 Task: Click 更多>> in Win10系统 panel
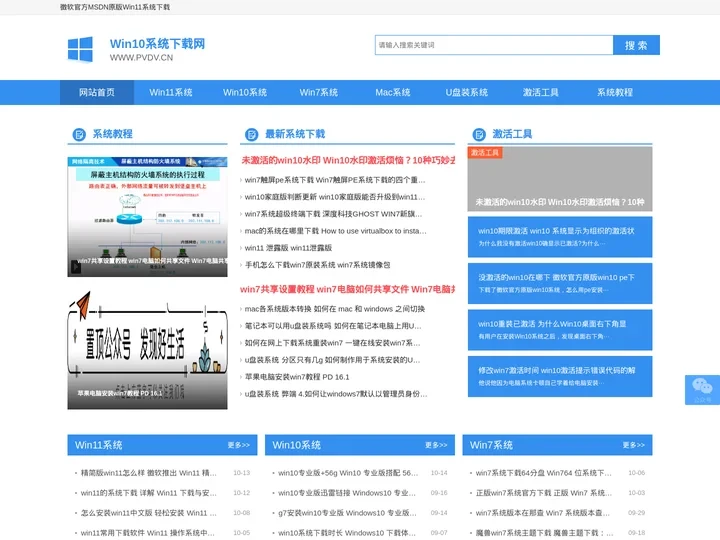click(436, 445)
